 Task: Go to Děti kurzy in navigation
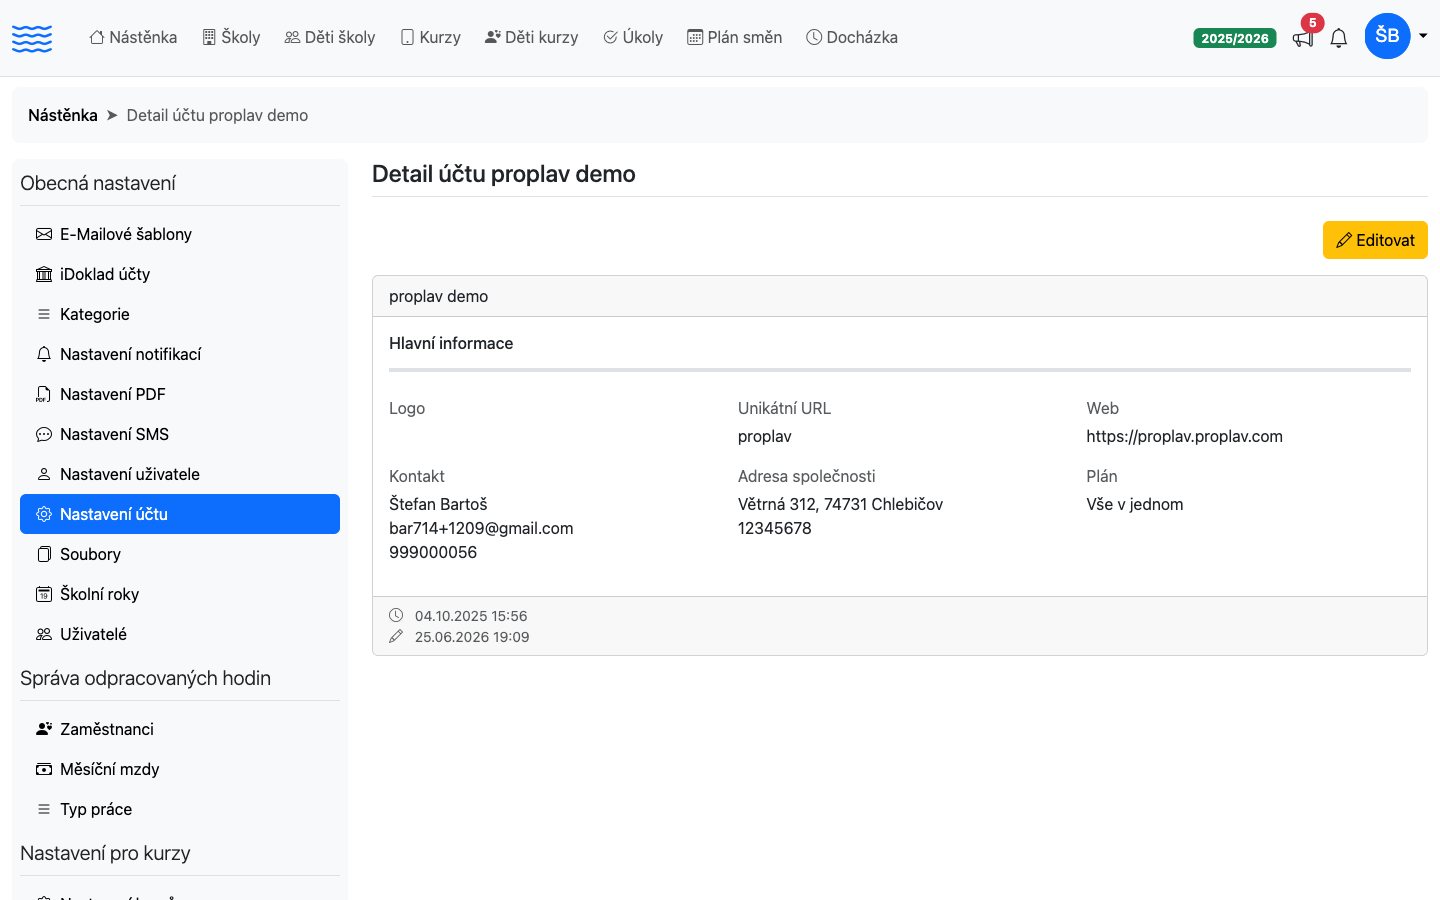(531, 37)
